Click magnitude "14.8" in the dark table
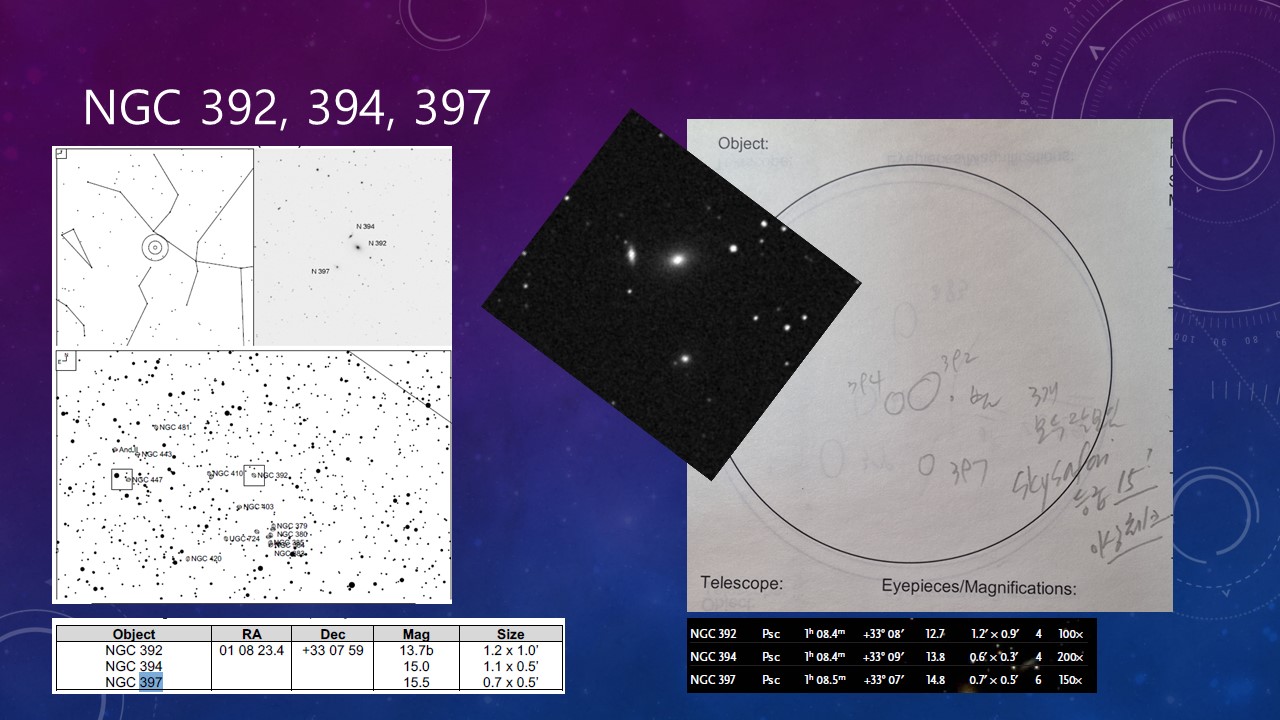 coord(935,681)
